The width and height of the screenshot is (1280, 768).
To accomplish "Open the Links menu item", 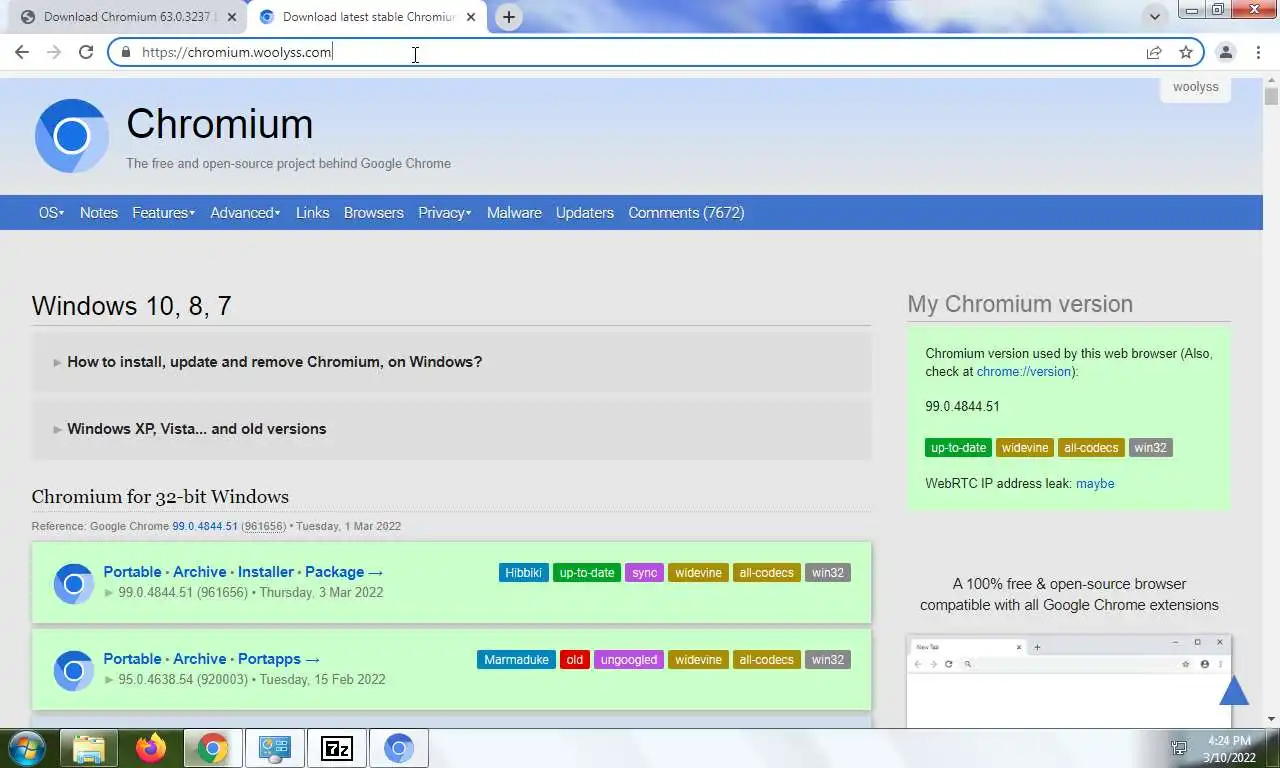I will 312,212.
